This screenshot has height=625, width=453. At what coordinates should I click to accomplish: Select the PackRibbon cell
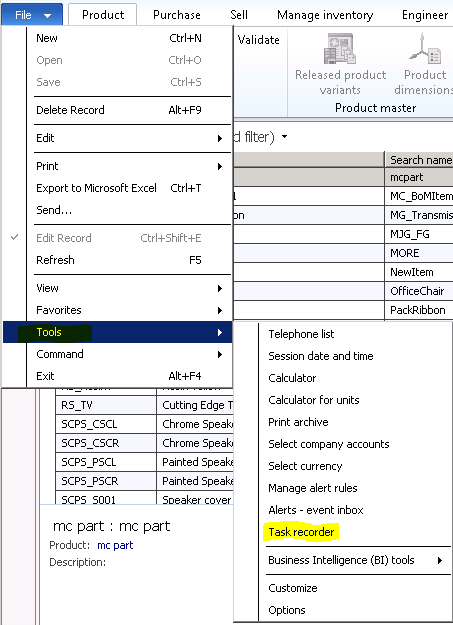click(x=419, y=310)
